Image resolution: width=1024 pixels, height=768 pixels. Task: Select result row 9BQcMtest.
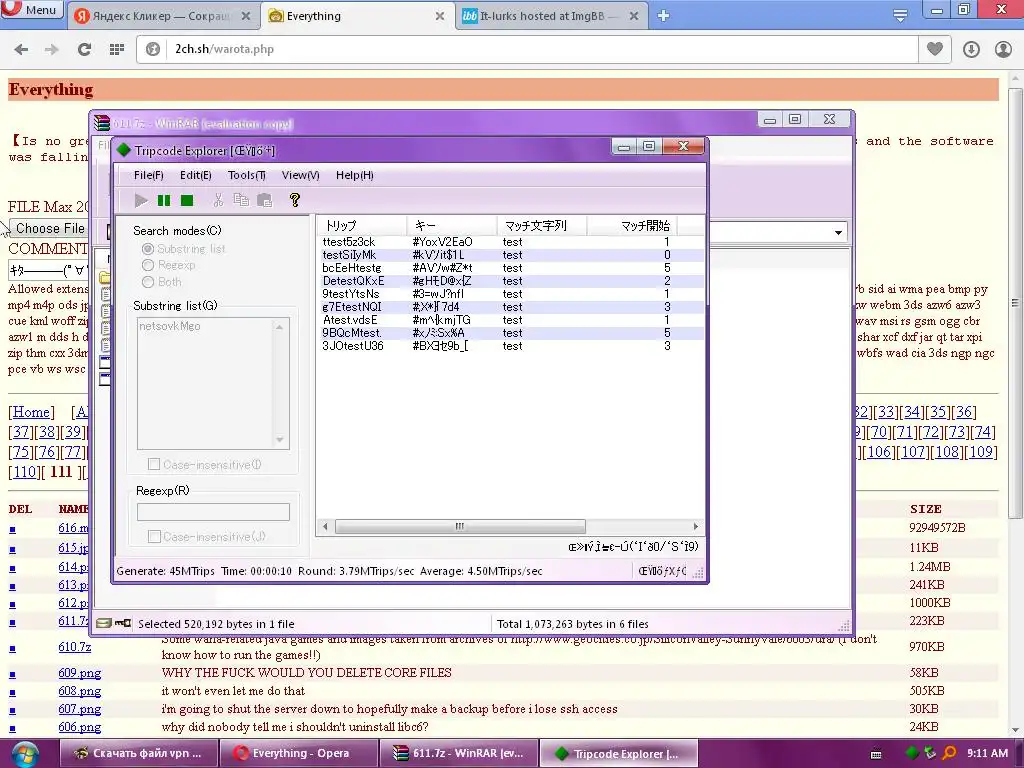511,333
